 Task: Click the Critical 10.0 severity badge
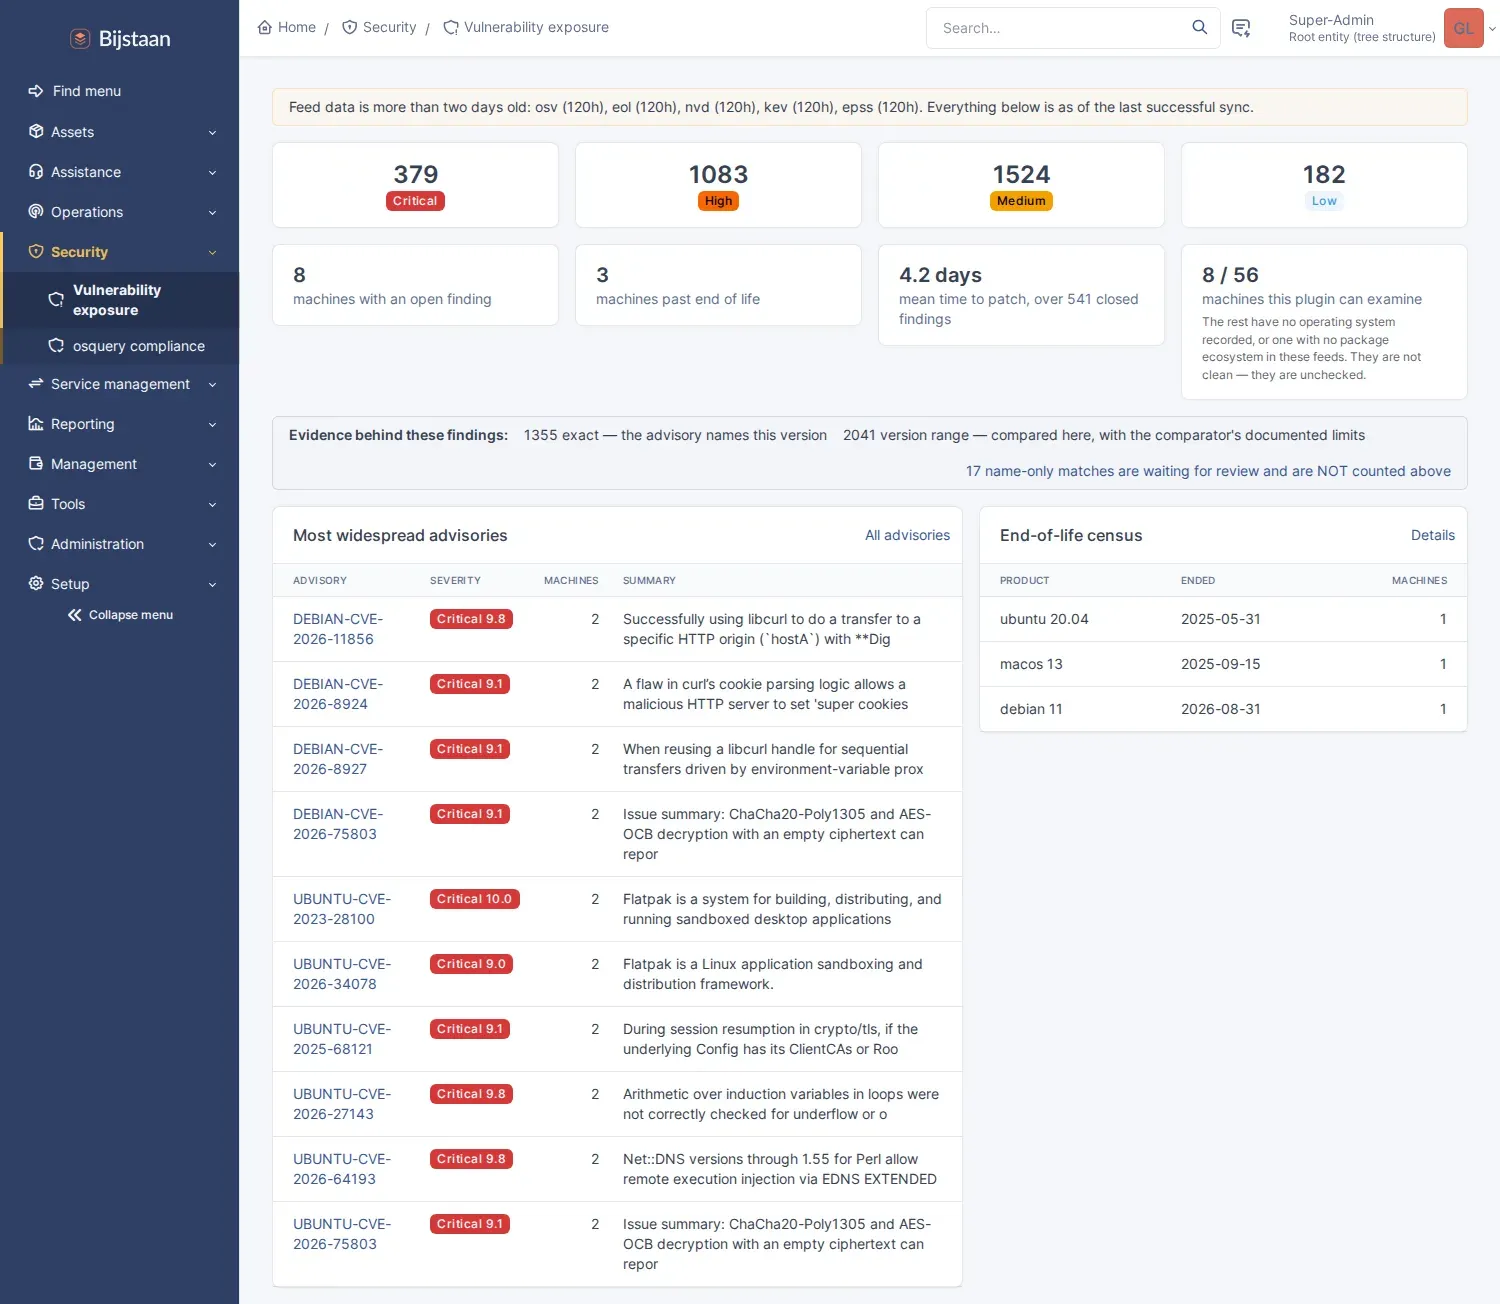click(x=474, y=899)
